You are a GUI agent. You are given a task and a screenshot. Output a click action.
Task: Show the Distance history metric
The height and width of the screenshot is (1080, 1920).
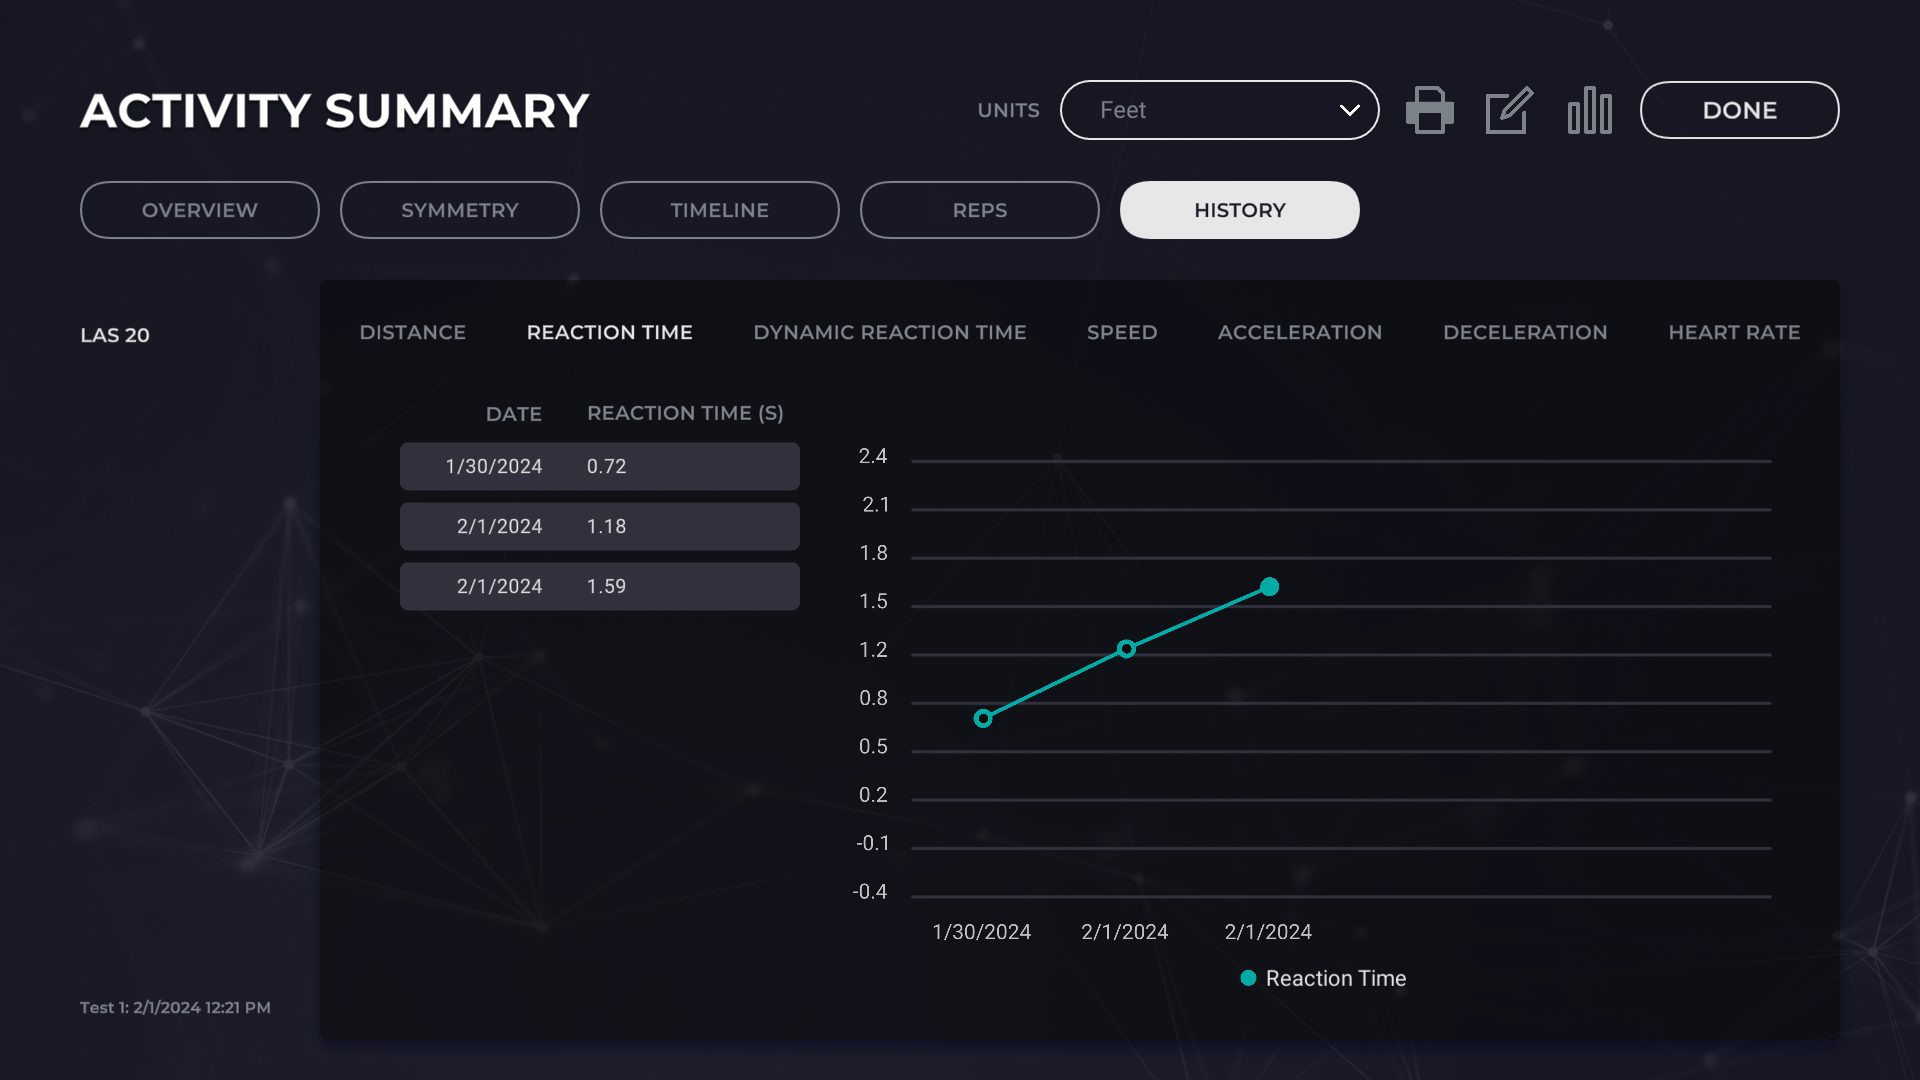point(412,332)
